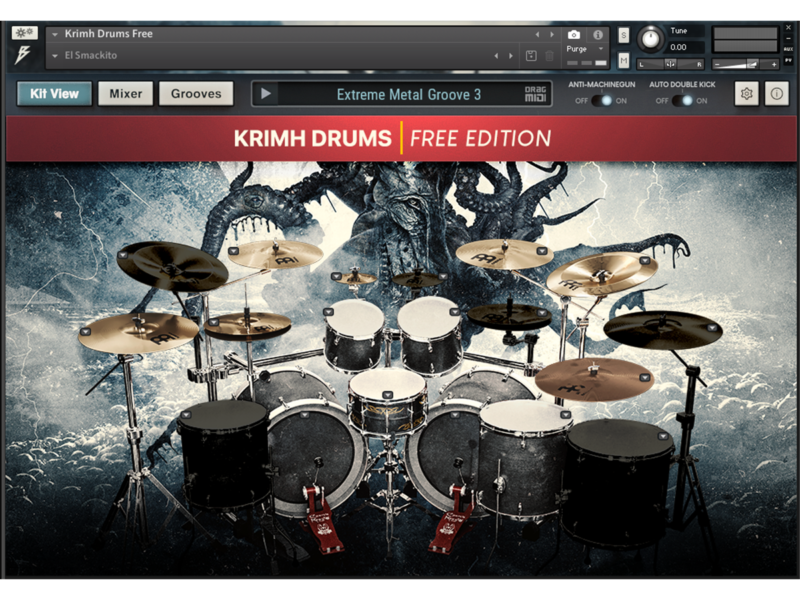
Task: Toggle the Anti-Machinegun switch
Action: [x=601, y=101]
